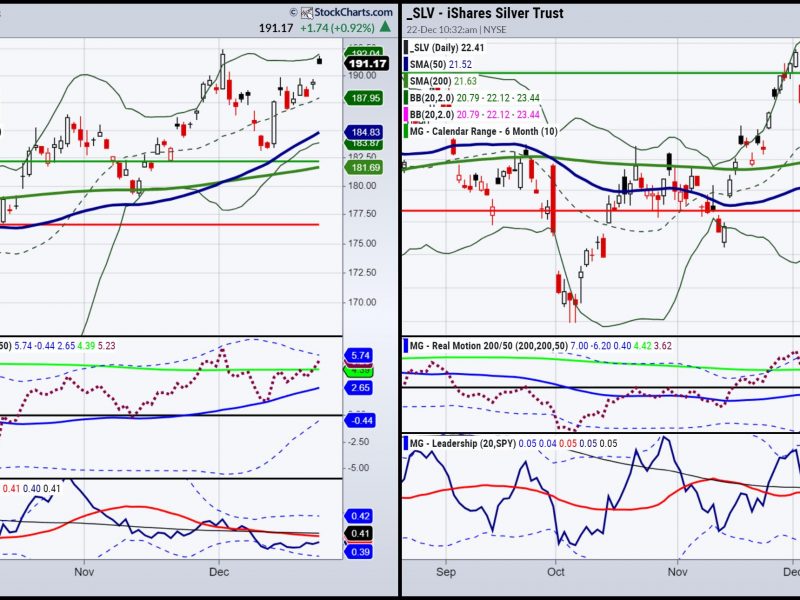Click the MG - Calendar Range - 6 Month (10) label
Viewport: 800px width, 600px height.
[x=484, y=131]
